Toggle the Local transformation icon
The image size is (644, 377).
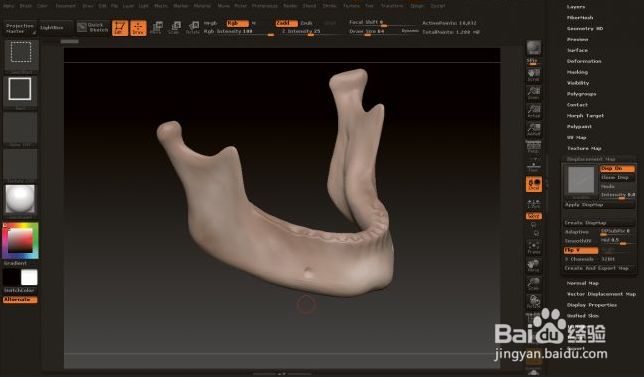[534, 184]
